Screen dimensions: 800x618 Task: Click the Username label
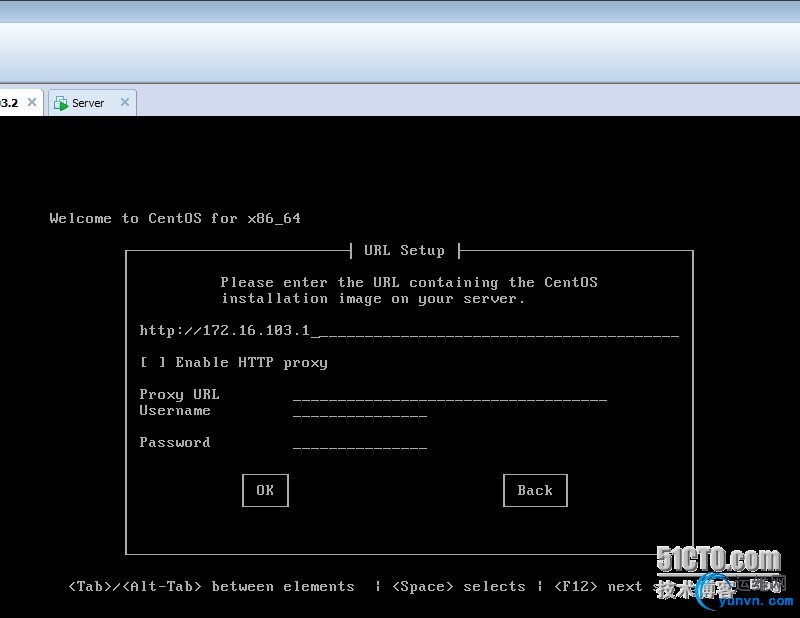(x=174, y=411)
